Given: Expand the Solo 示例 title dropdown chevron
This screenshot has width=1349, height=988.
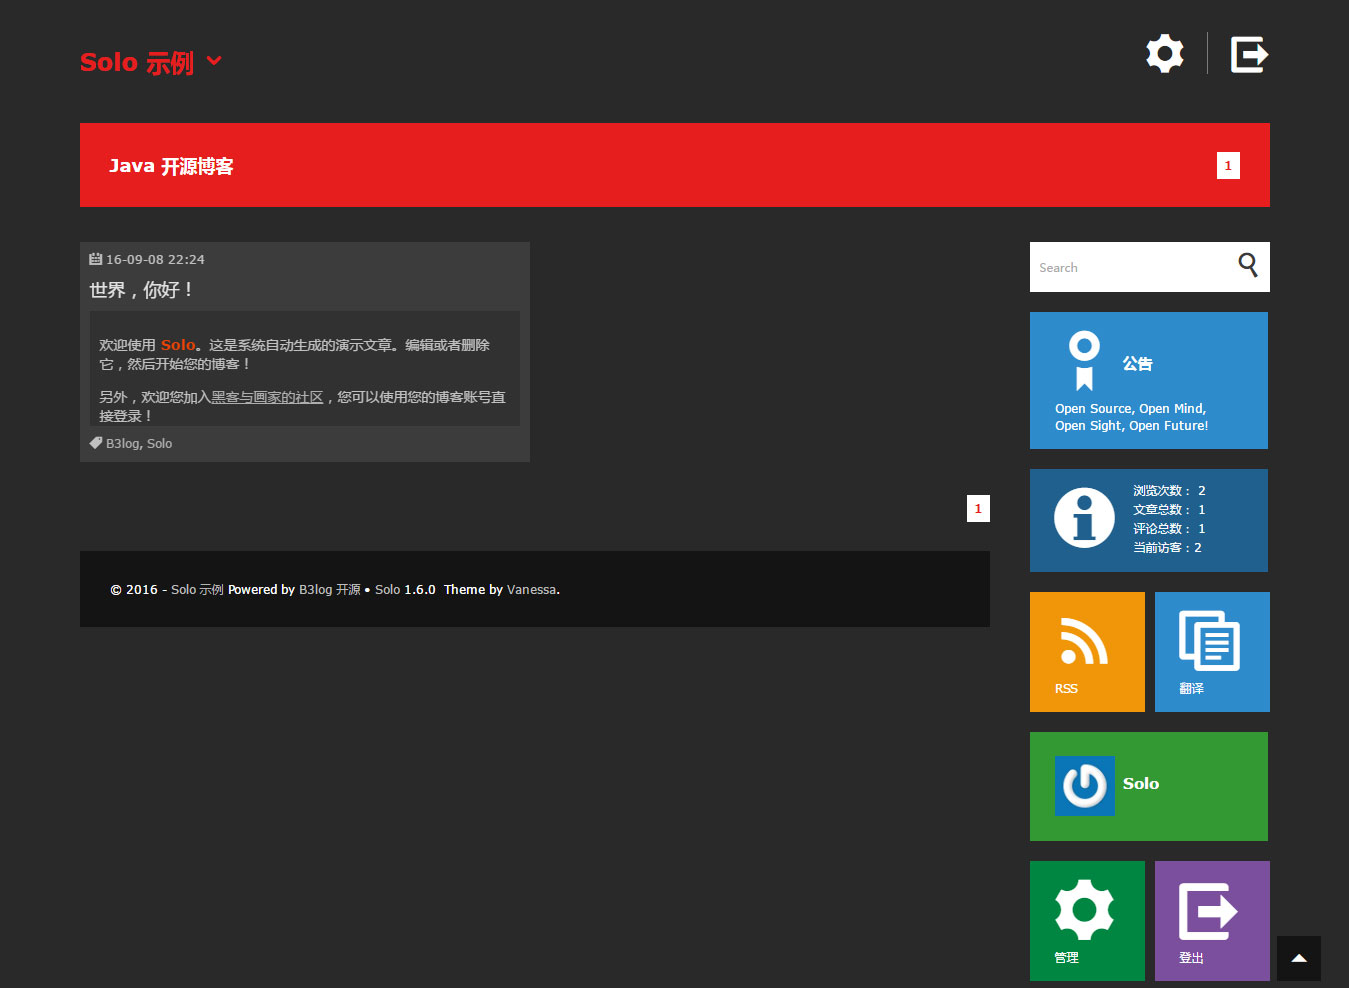Looking at the screenshot, I should point(214,62).
